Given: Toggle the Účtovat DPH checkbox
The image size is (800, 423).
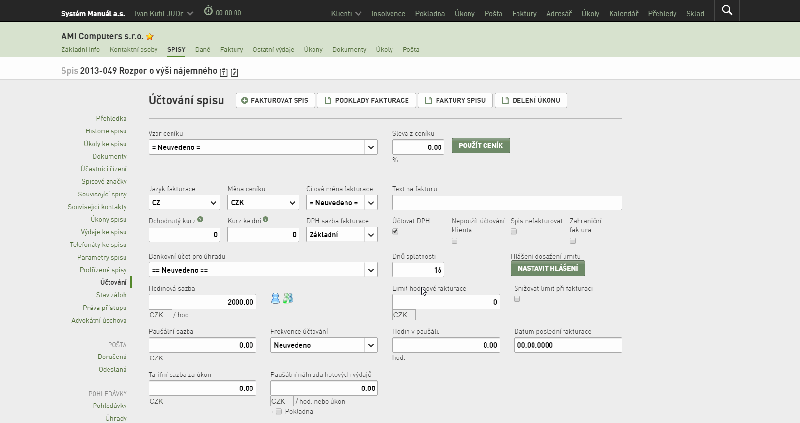Looking at the screenshot, I should click(395, 231).
